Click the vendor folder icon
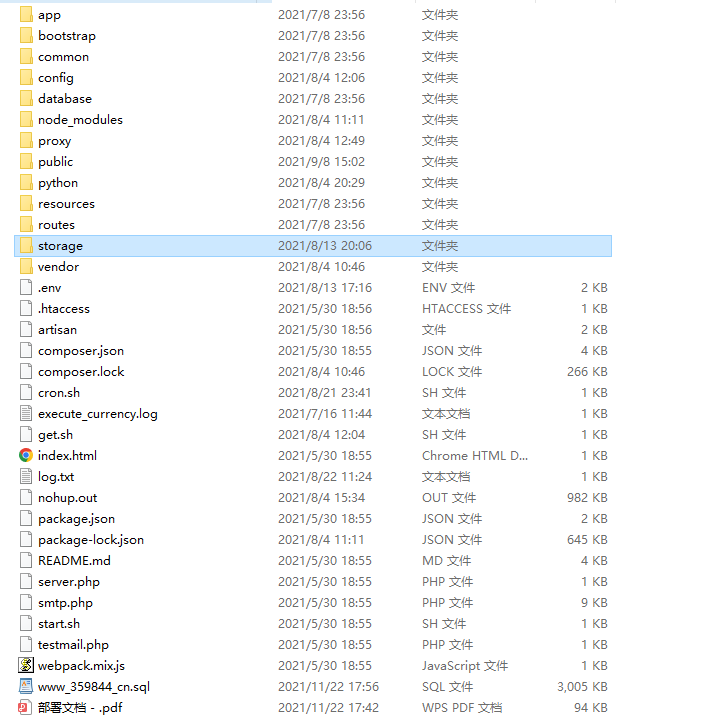The image size is (705, 723). (x=26, y=266)
